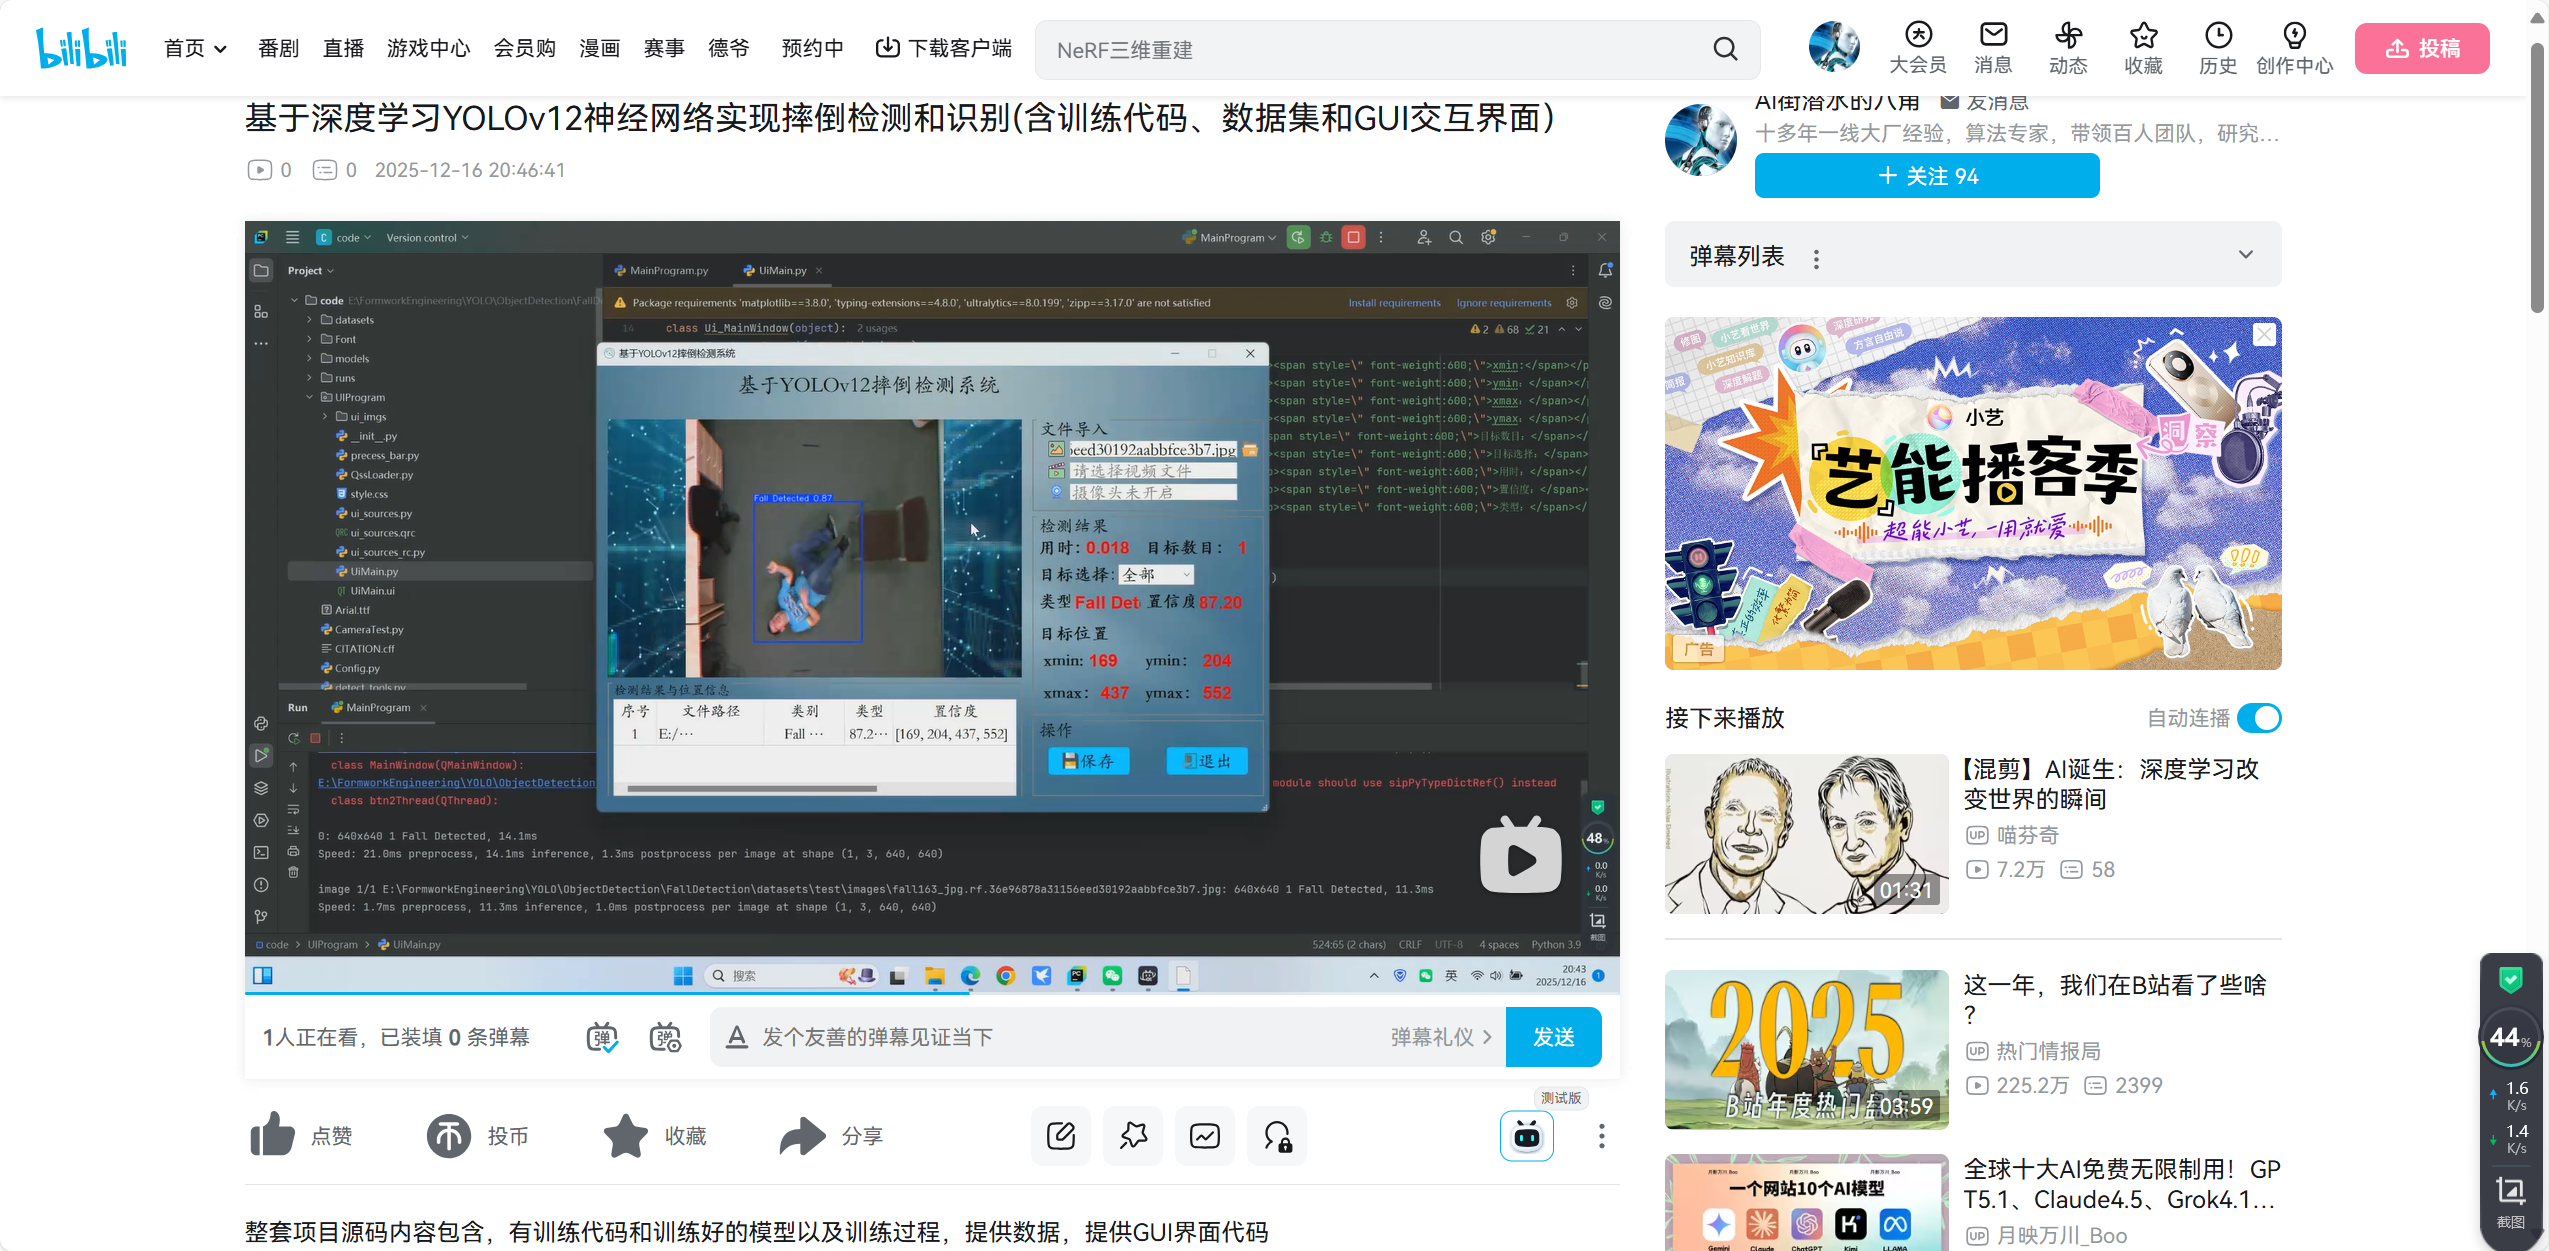Click the search magnifier icon
This screenshot has height=1251, width=2549.
(1725, 49)
